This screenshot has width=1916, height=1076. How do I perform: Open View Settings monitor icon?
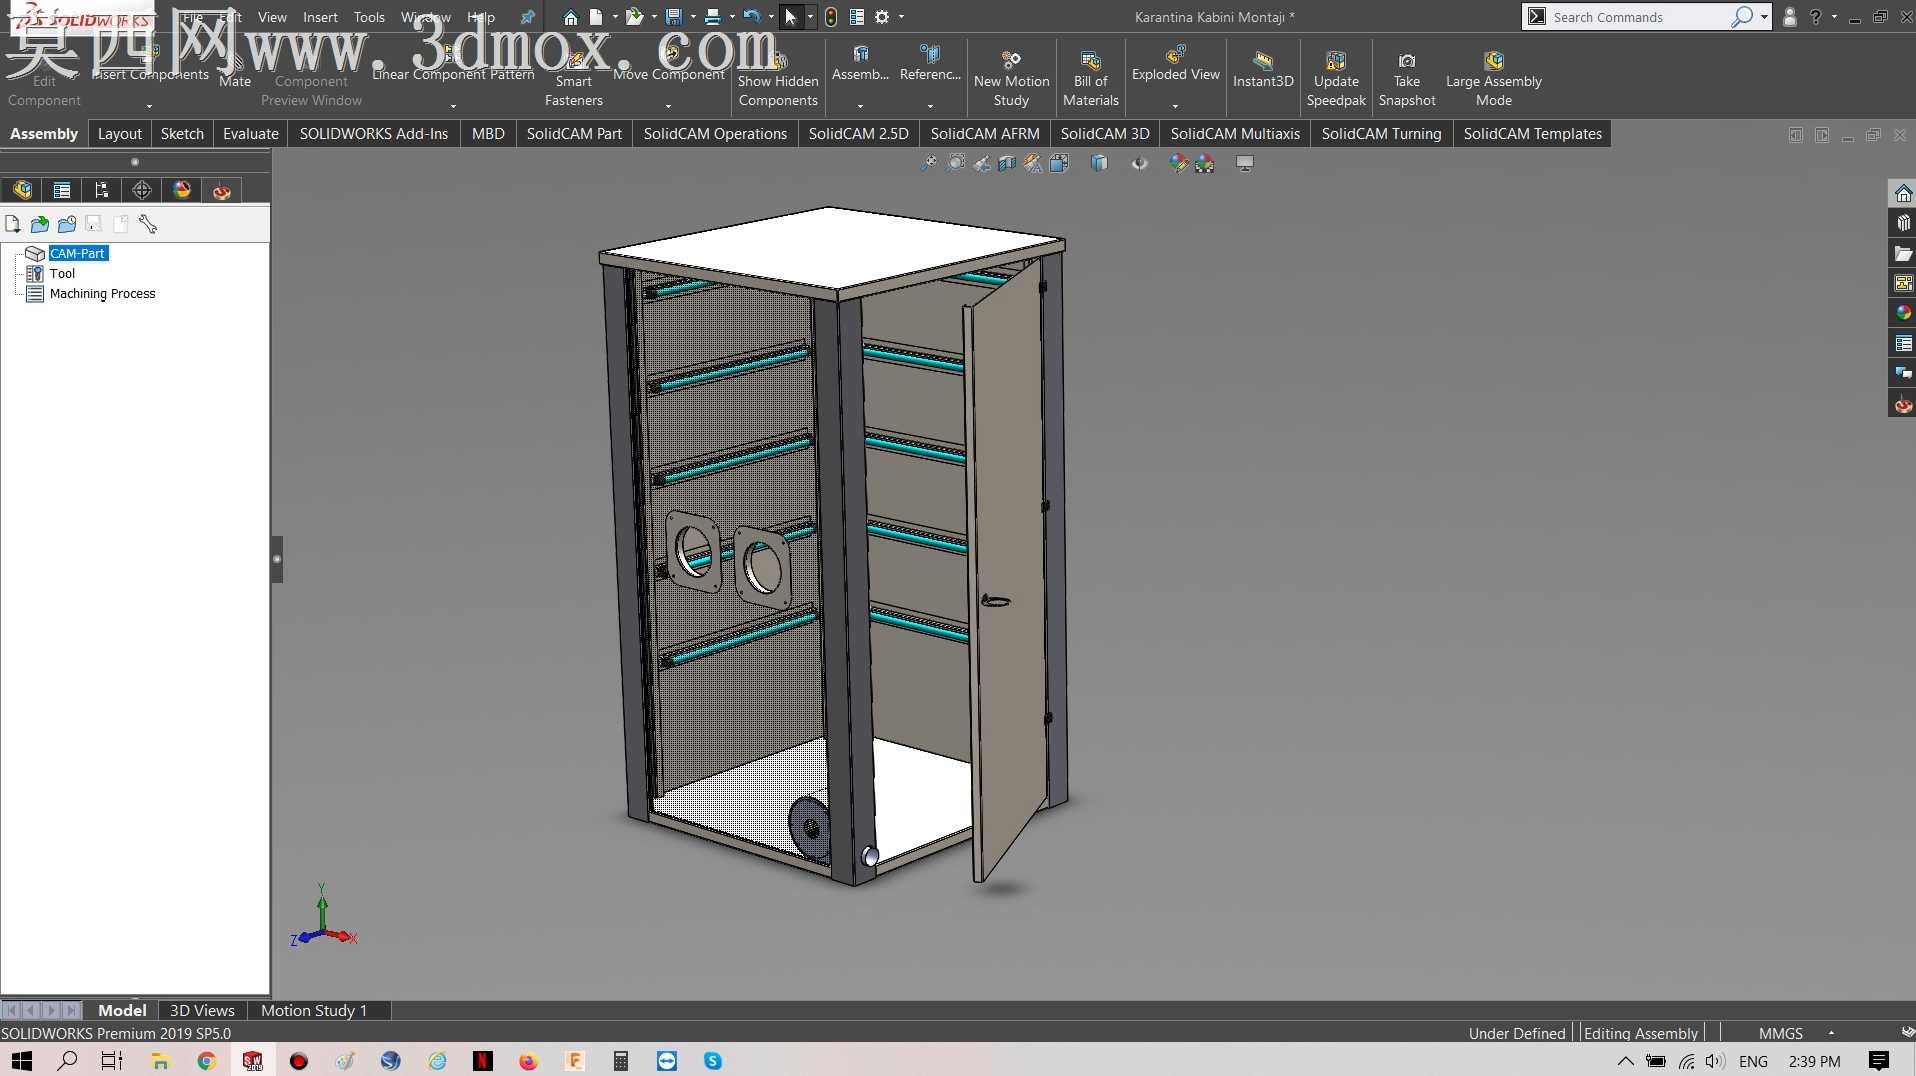click(x=1245, y=163)
